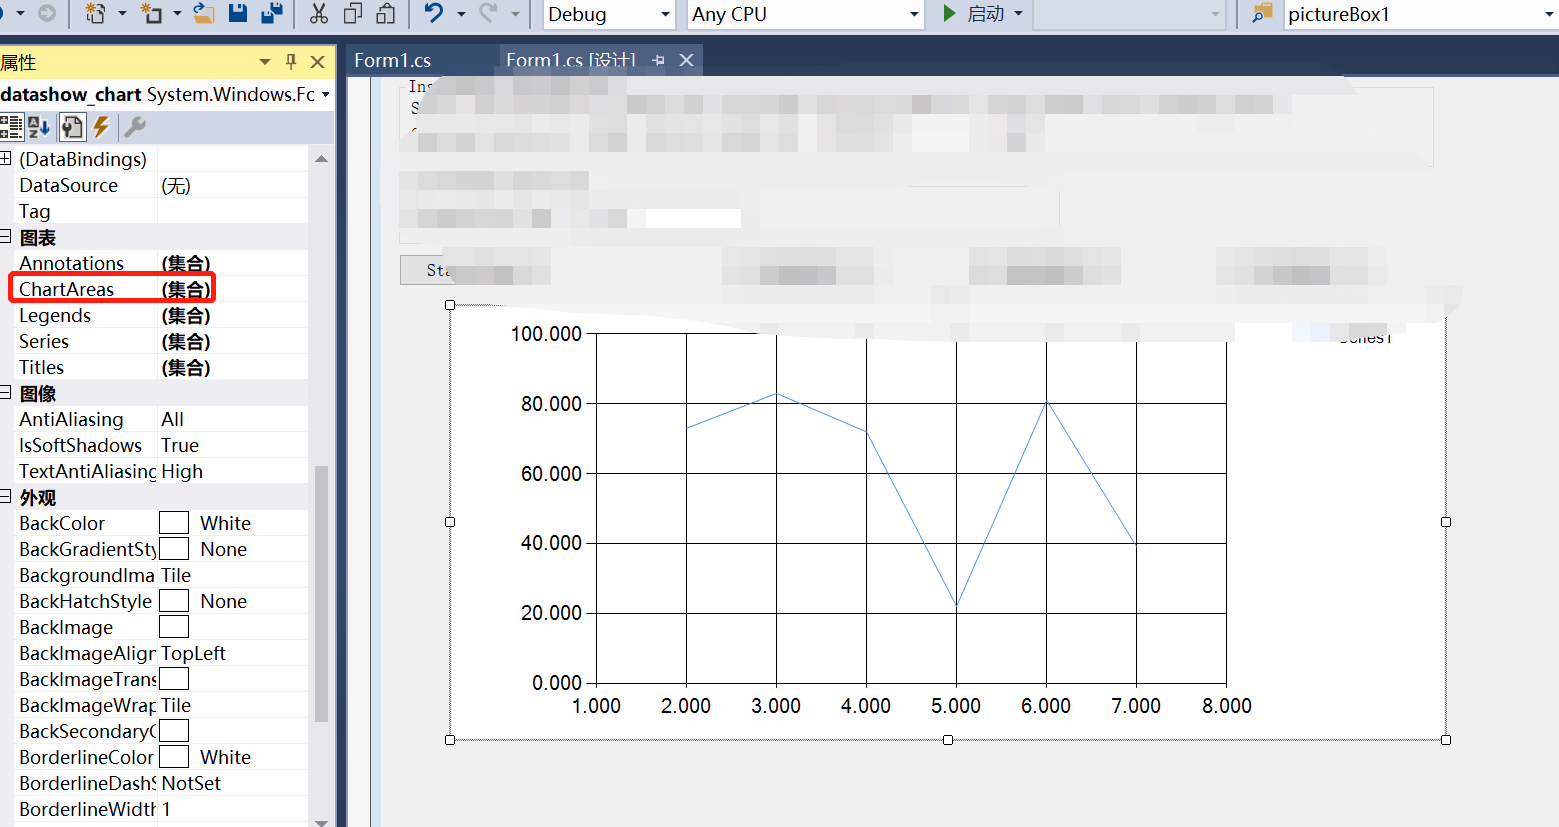
Task: Click the Save All icon on the toolbar
Action: tap(270, 14)
